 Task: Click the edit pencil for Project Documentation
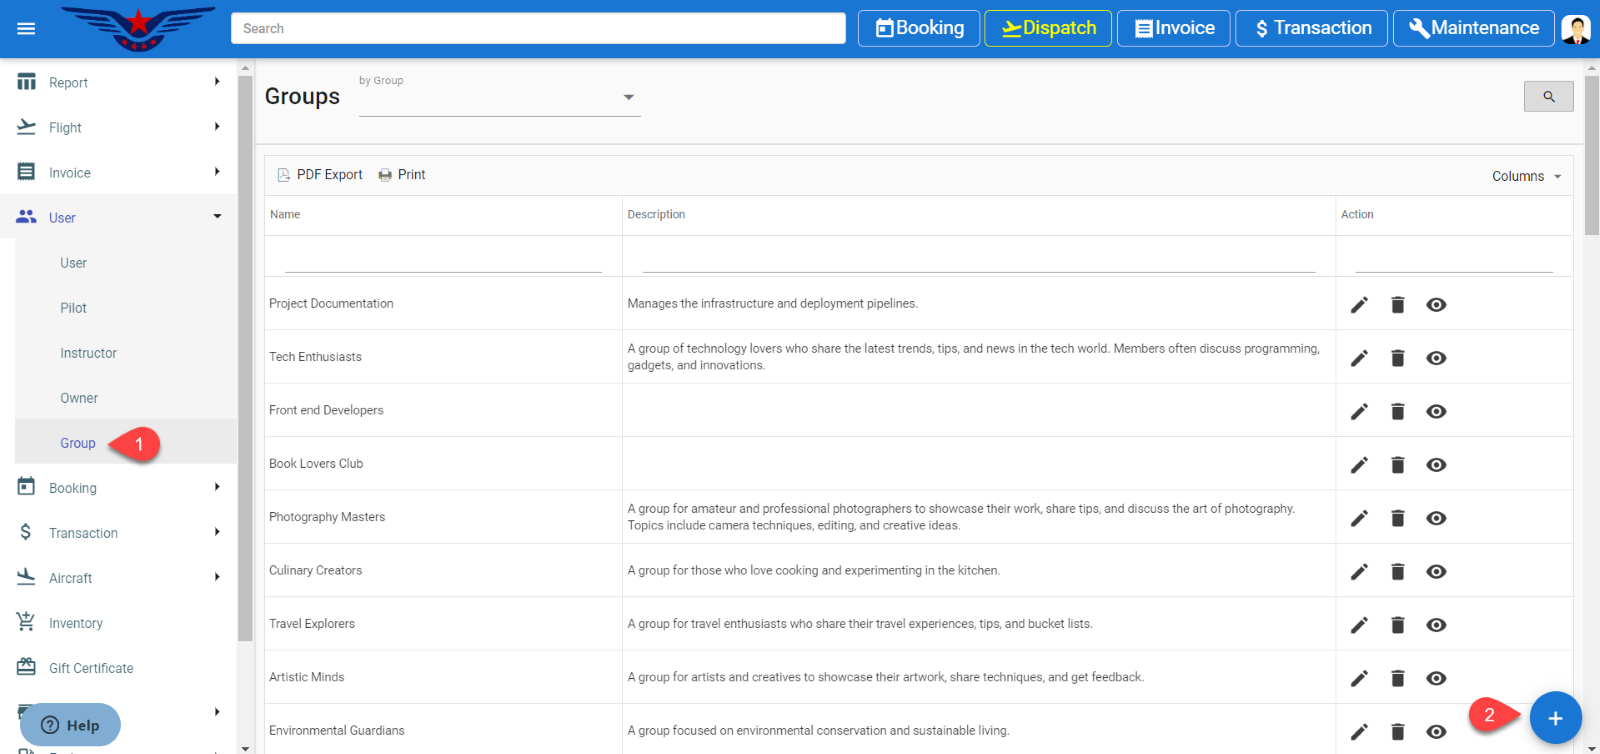pos(1359,305)
